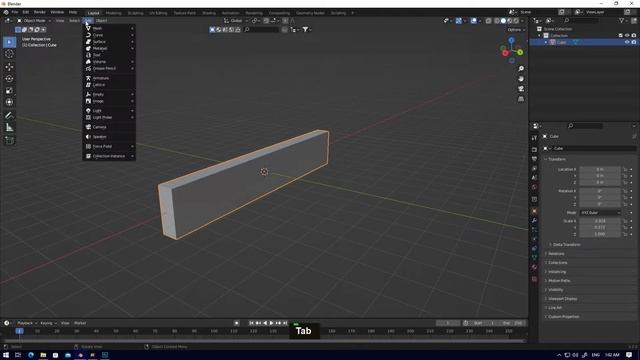Collapse the Transform panel

point(557,159)
